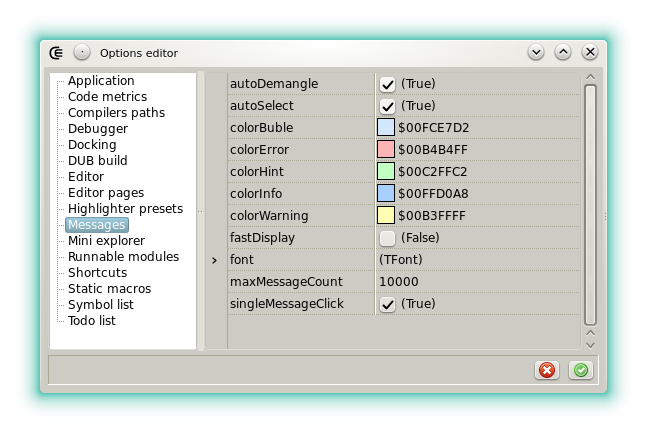
Task: Select Highlighter presets in the list
Action: pos(125,209)
